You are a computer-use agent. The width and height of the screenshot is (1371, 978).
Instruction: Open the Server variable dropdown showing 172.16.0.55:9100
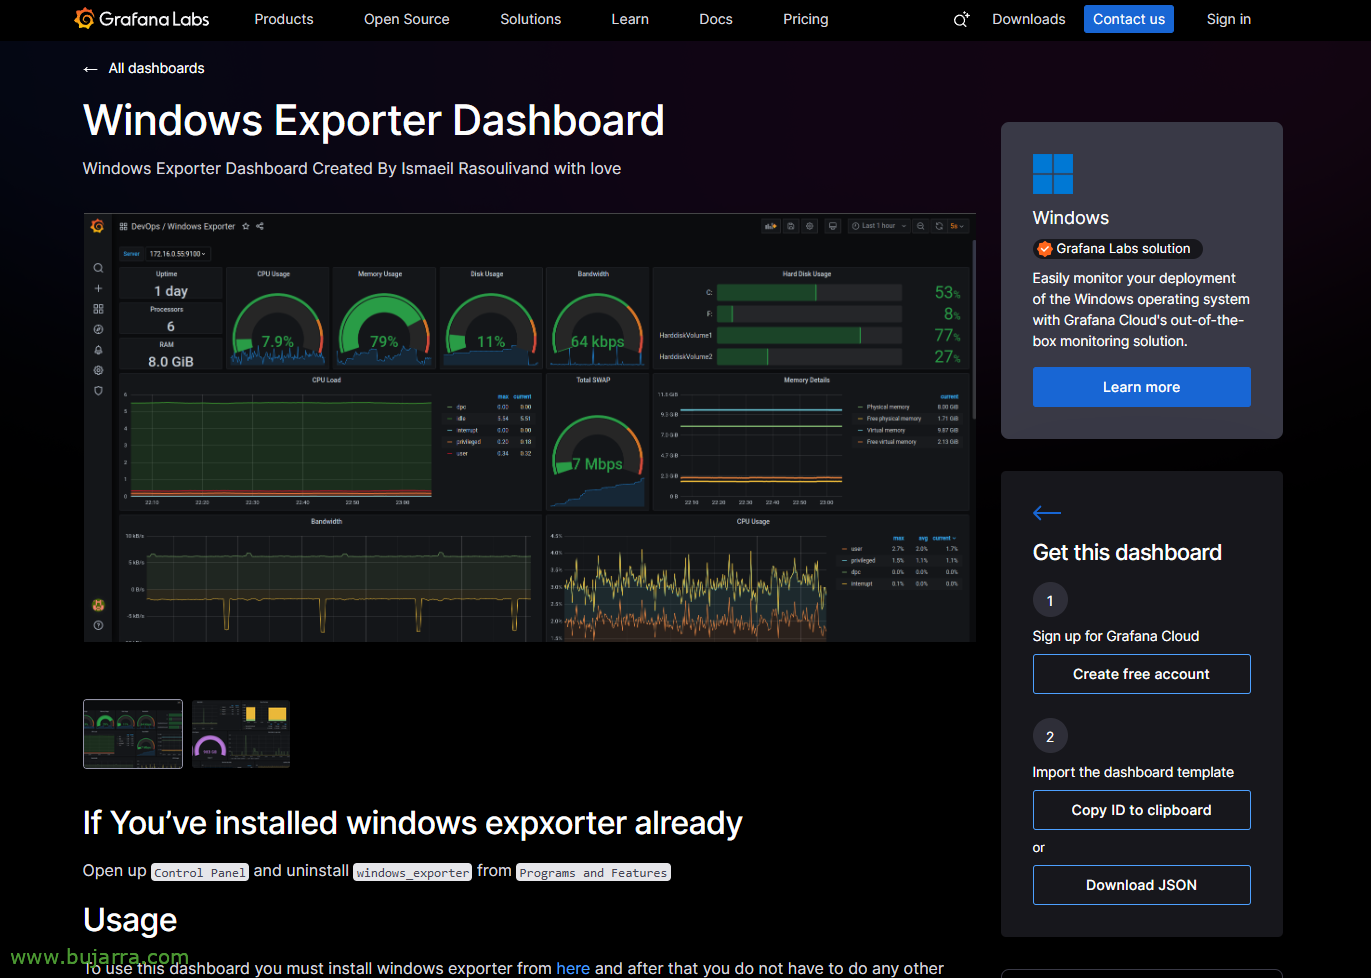point(174,253)
